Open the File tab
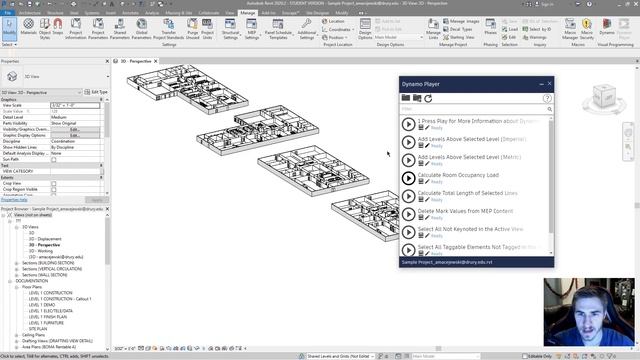This screenshot has width=640, height=360. [8, 13]
